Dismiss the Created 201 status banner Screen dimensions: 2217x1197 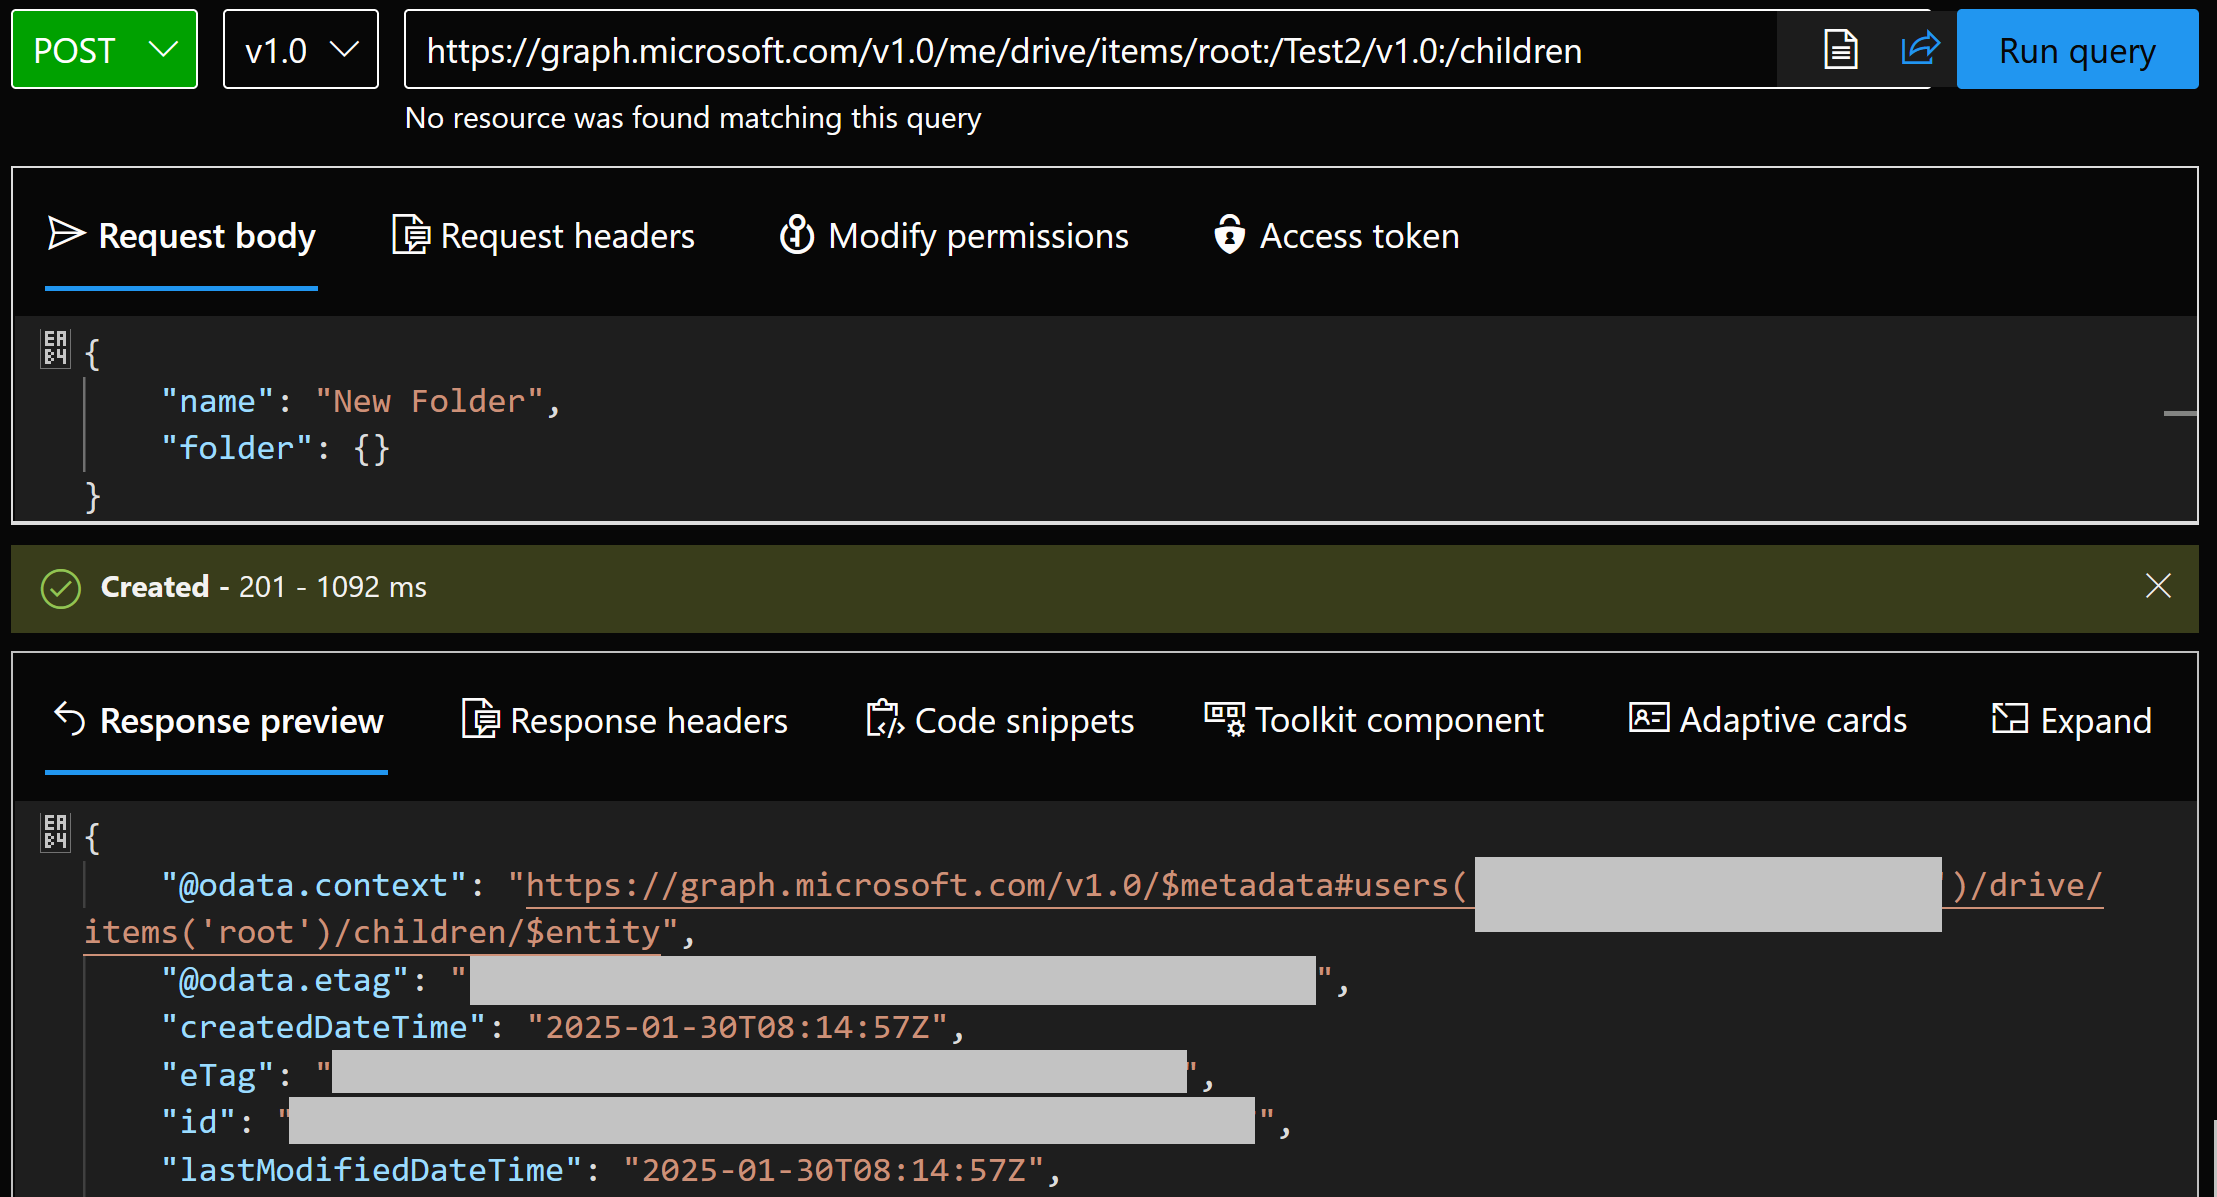click(2158, 586)
